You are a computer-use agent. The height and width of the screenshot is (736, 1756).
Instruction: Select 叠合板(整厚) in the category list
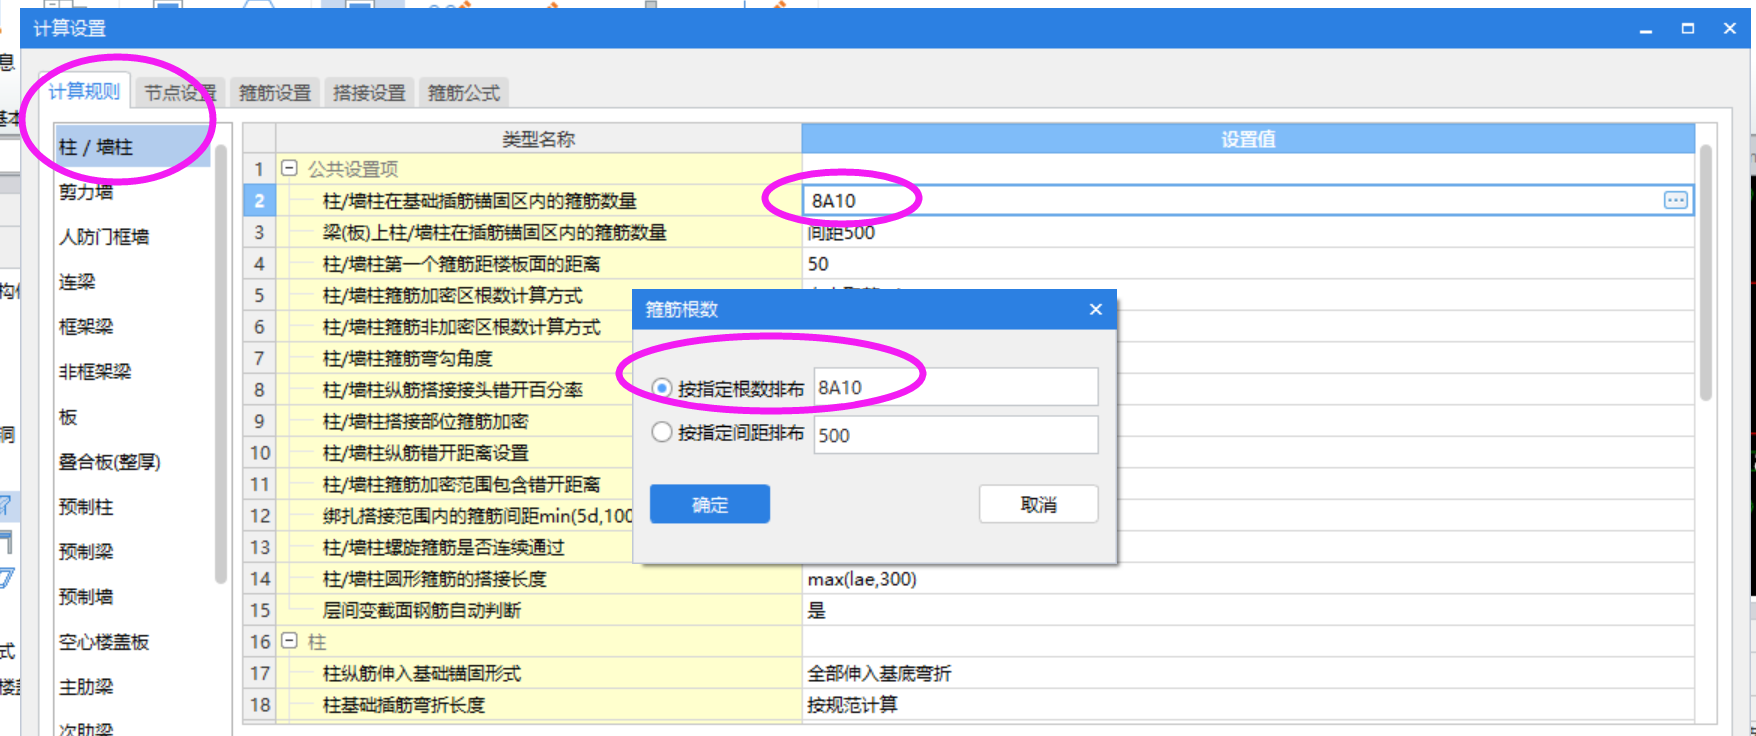pos(132,462)
